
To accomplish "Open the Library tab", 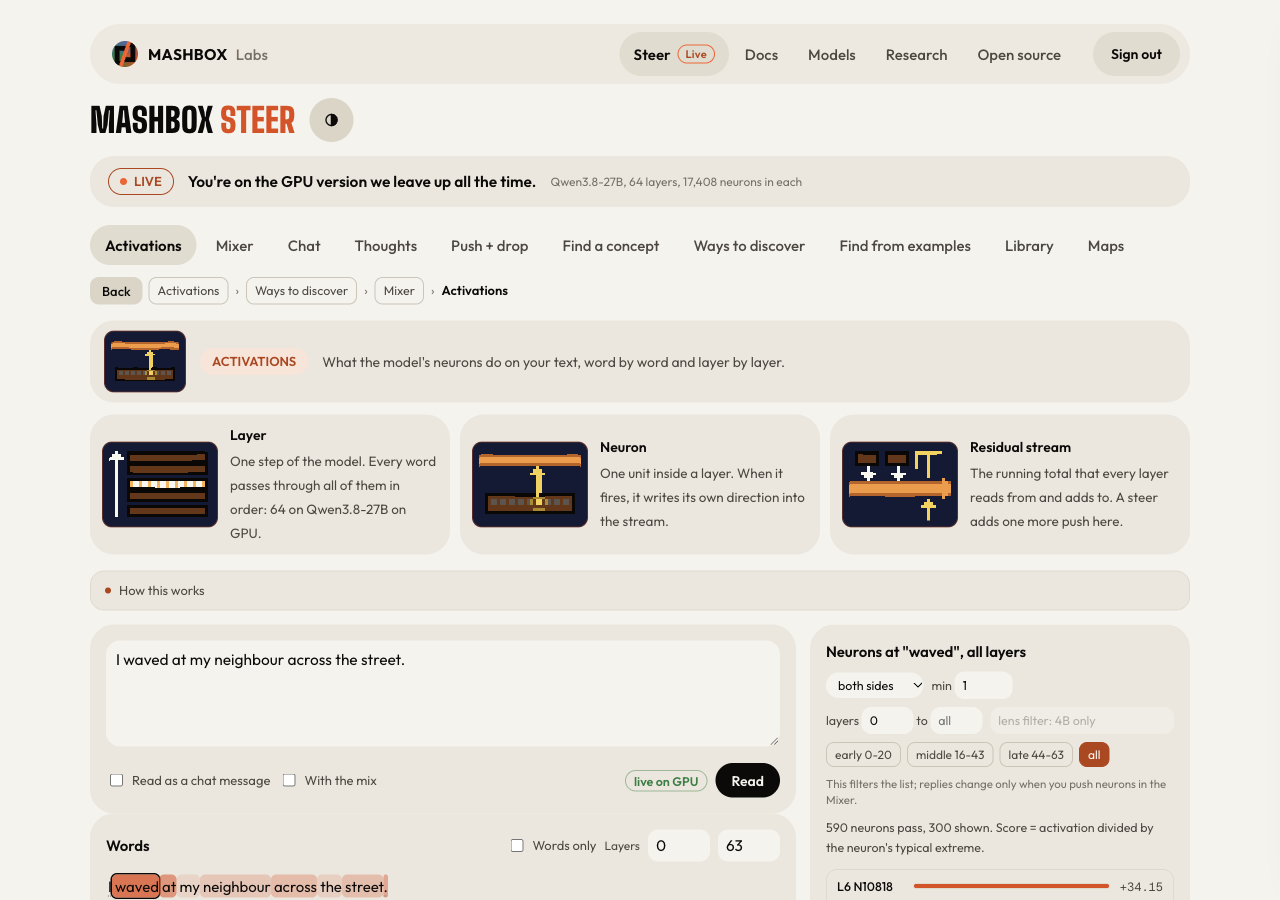I will coord(1029,245).
